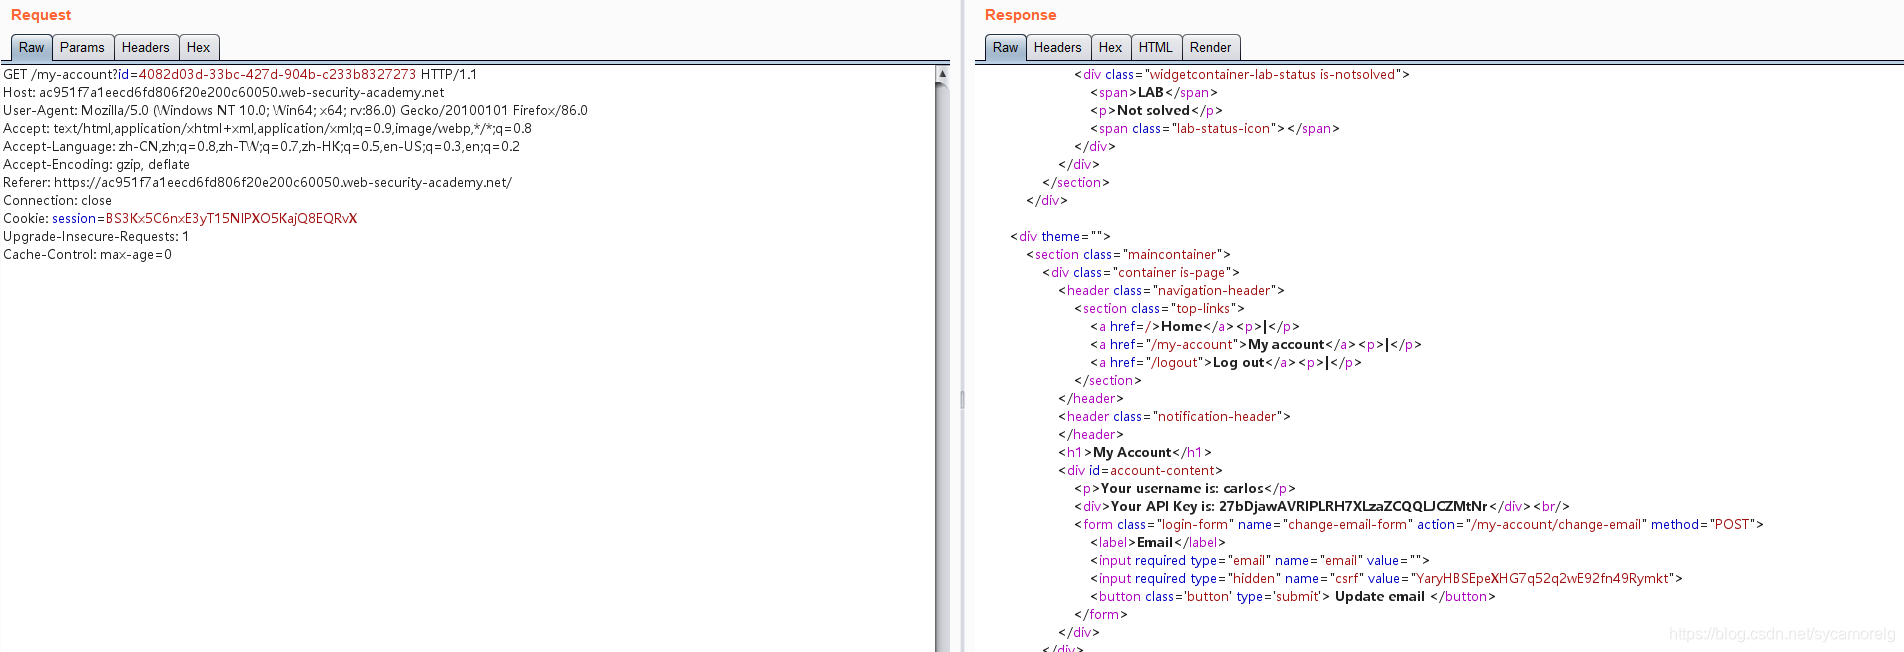Image resolution: width=1904 pixels, height=652 pixels.
Task: Click the Connection: close line
Action: pyautogui.click(x=57, y=201)
